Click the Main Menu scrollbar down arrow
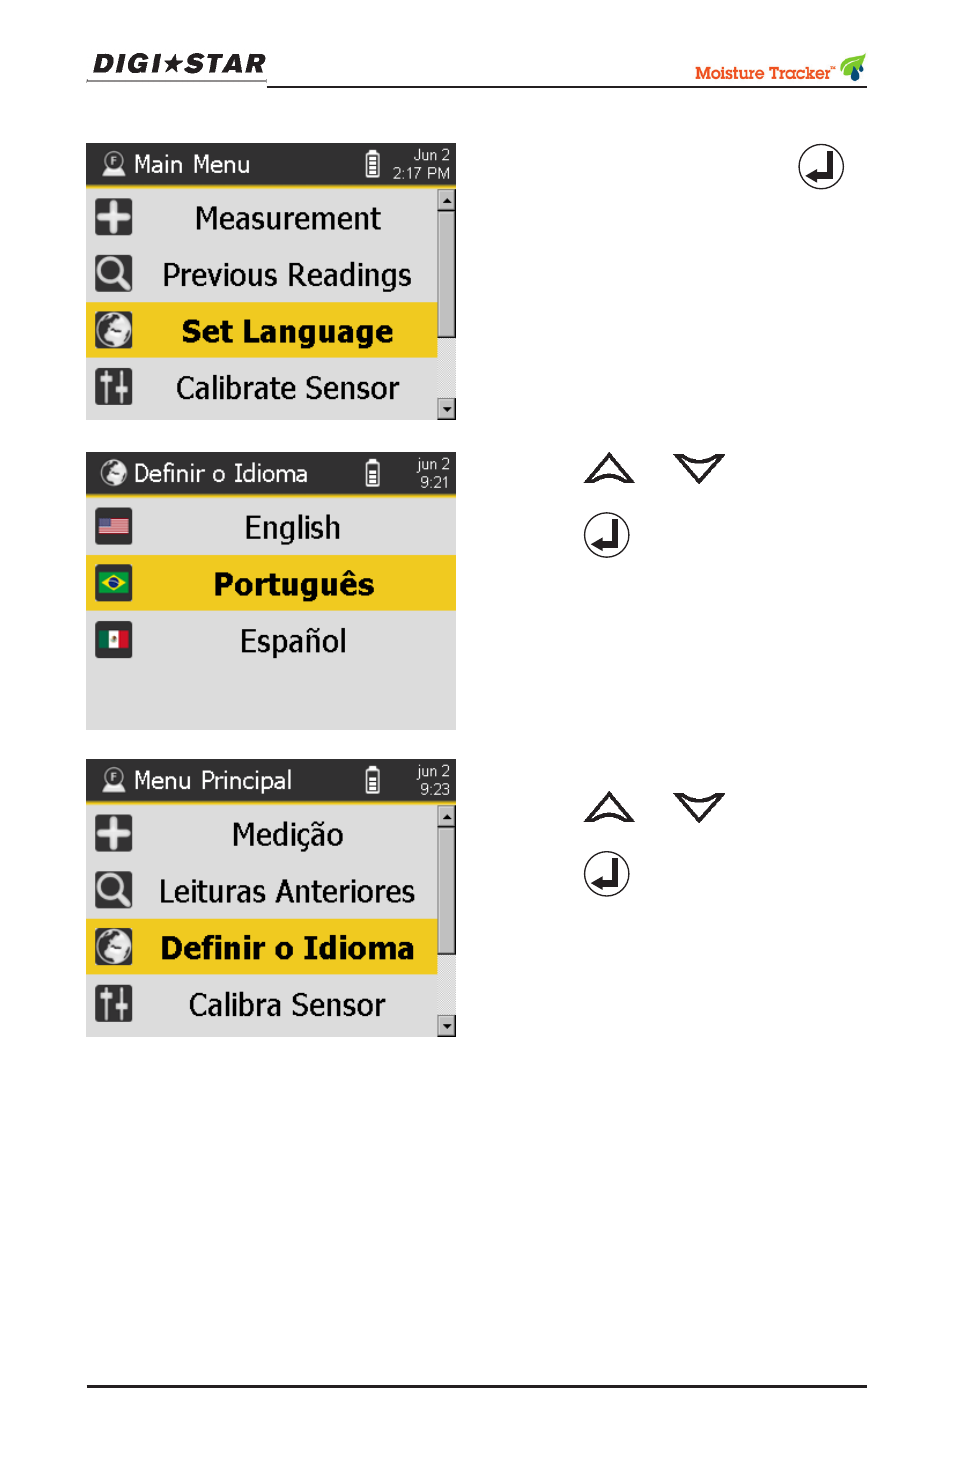954x1474 pixels. [x=447, y=409]
